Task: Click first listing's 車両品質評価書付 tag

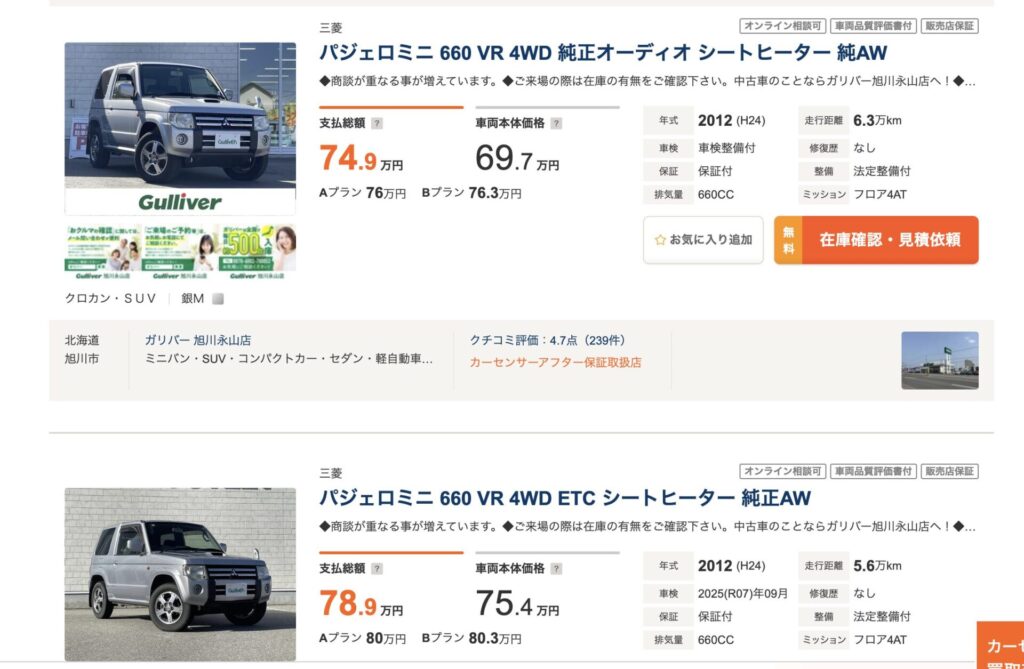Action: (x=873, y=26)
